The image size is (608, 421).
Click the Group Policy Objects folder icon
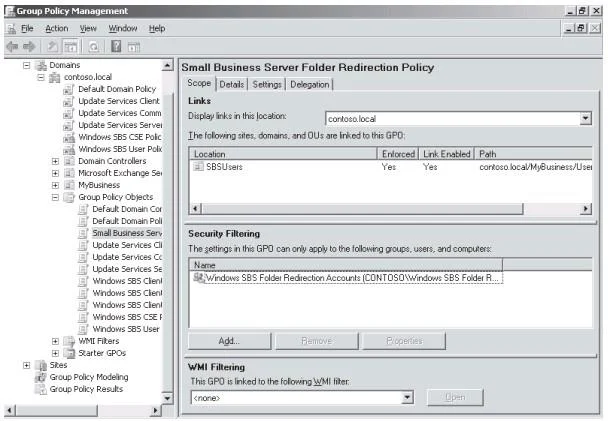(x=69, y=197)
